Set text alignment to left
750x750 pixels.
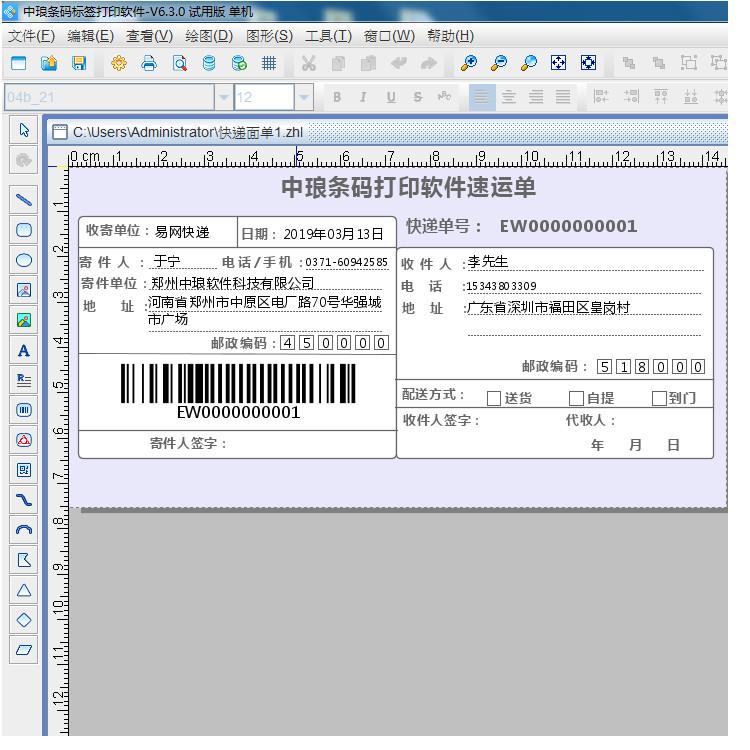(482, 97)
